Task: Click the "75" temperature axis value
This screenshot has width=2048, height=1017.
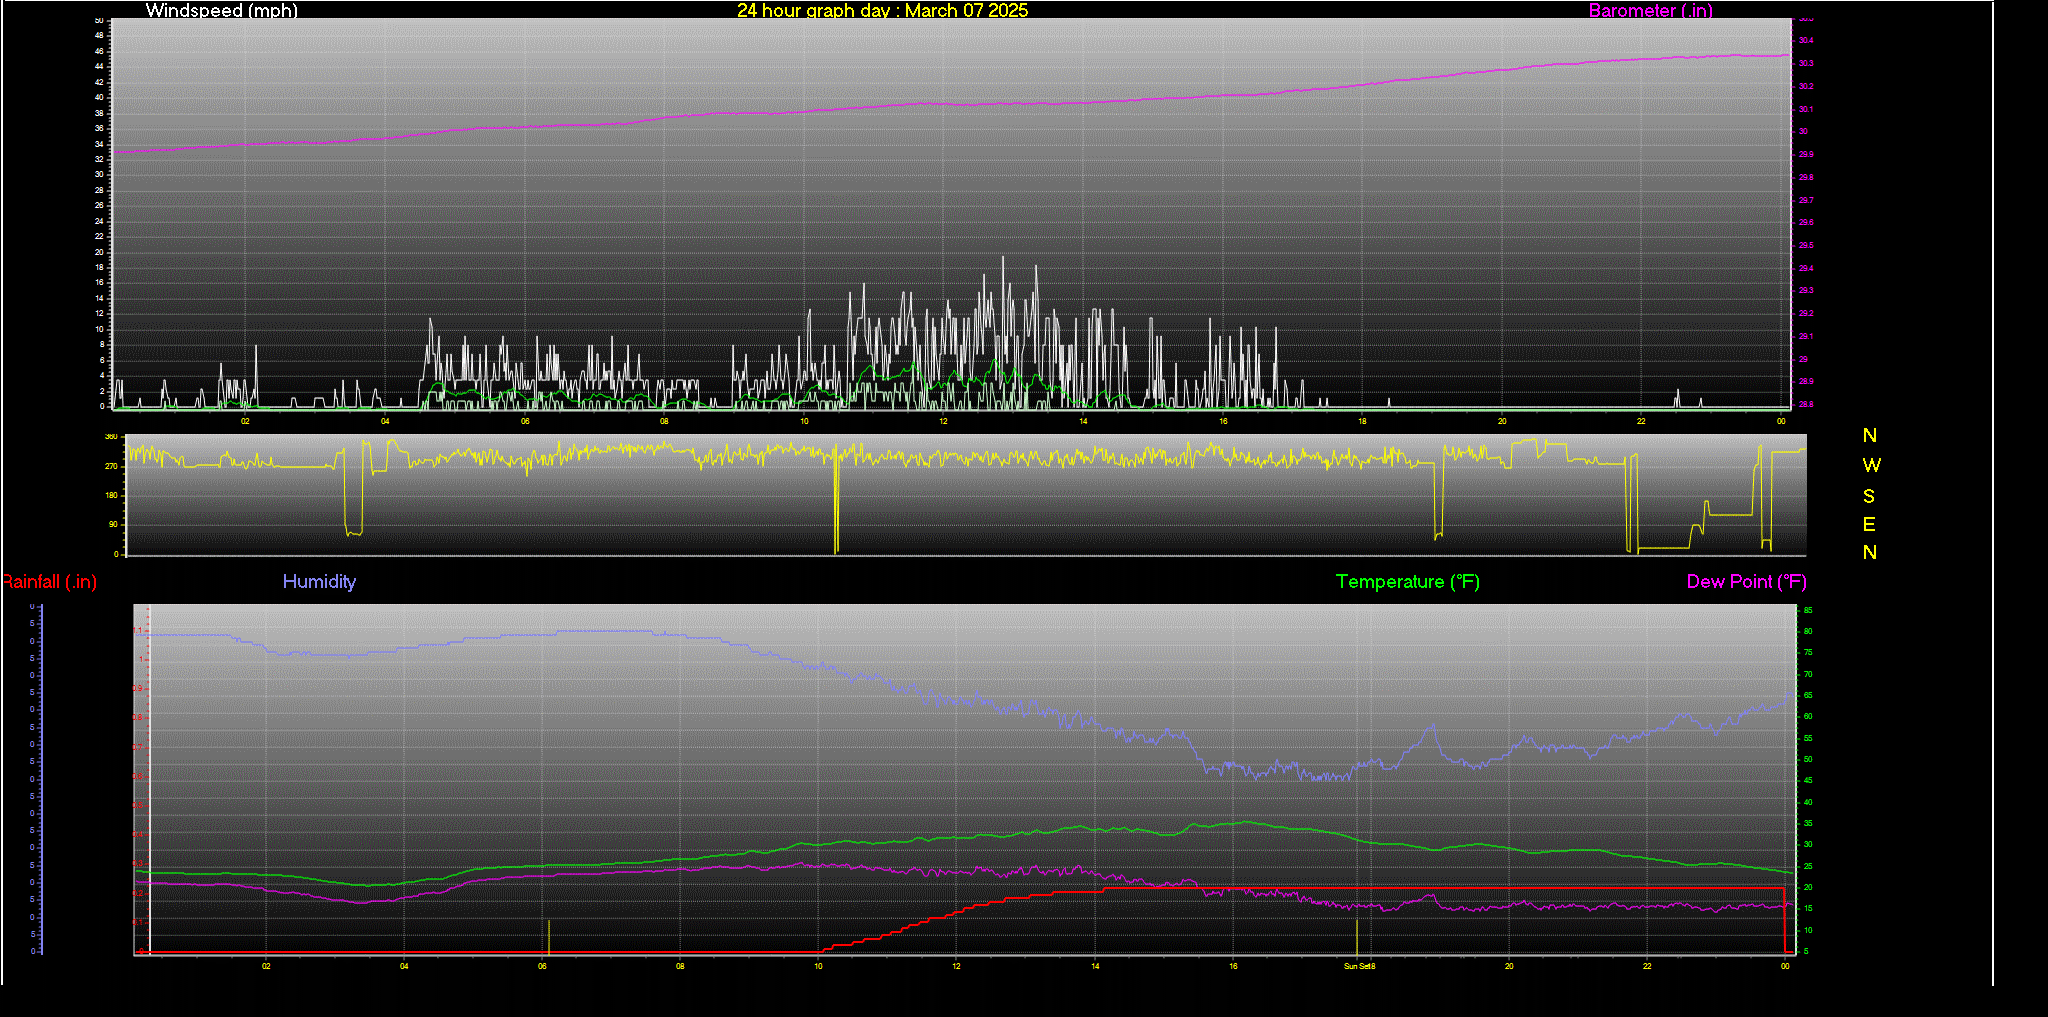Action: coord(1807,652)
